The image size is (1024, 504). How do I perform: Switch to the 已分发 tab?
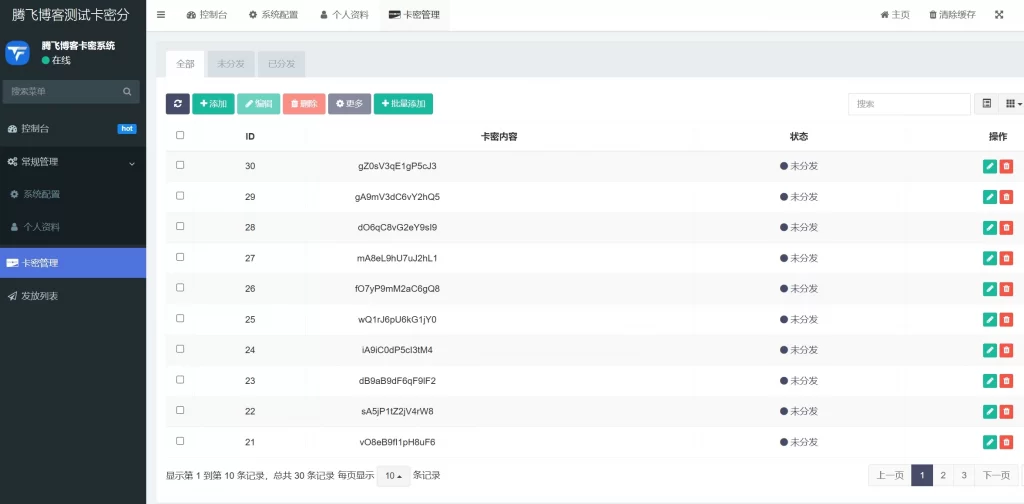(281, 64)
